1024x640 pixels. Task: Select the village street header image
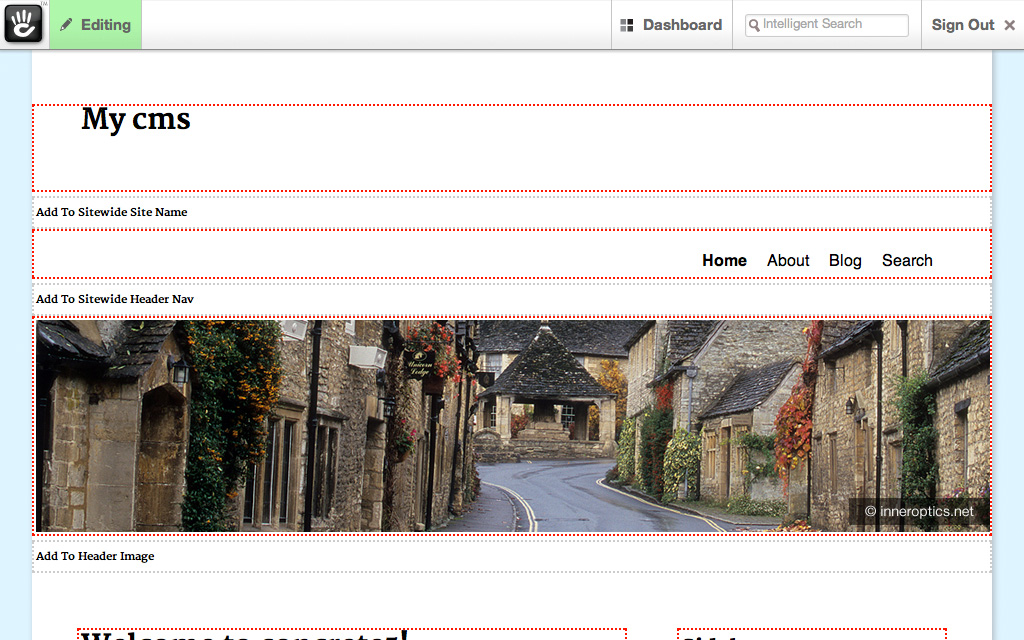512,425
